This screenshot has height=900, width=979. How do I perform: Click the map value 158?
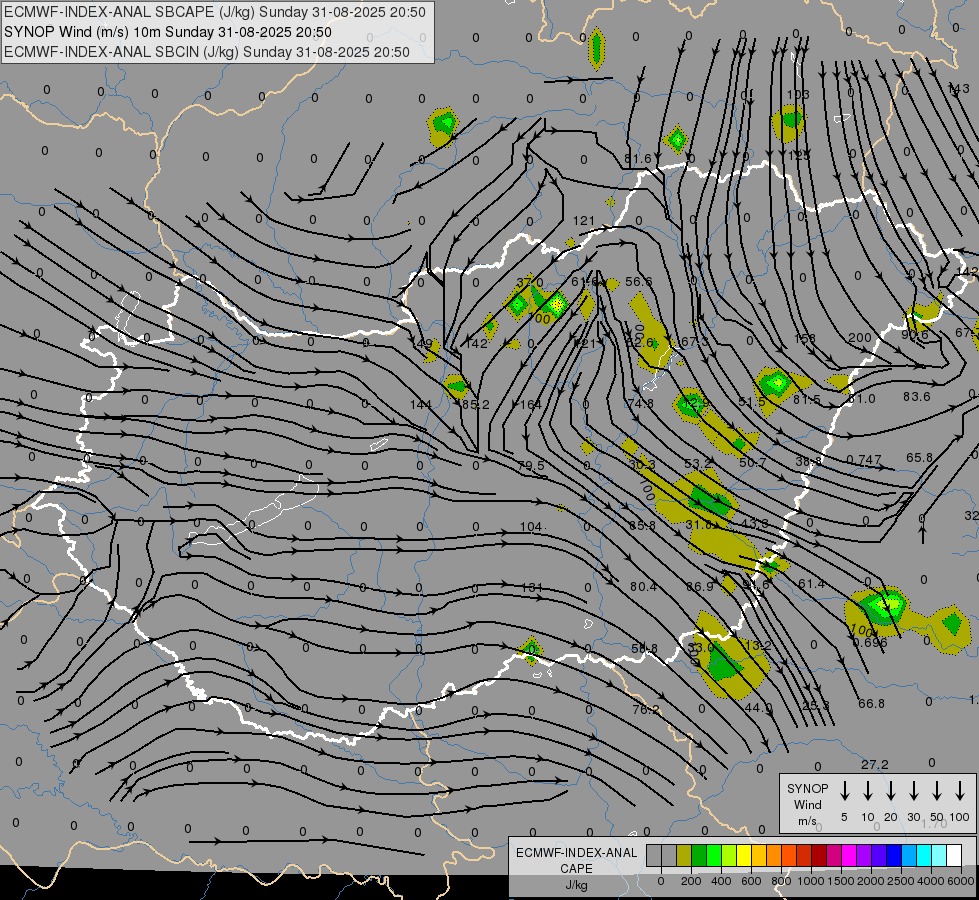[x=805, y=339]
